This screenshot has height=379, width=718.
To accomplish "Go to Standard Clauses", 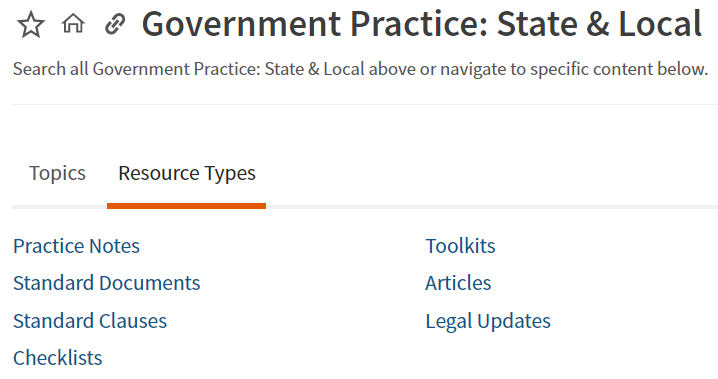I will (90, 321).
